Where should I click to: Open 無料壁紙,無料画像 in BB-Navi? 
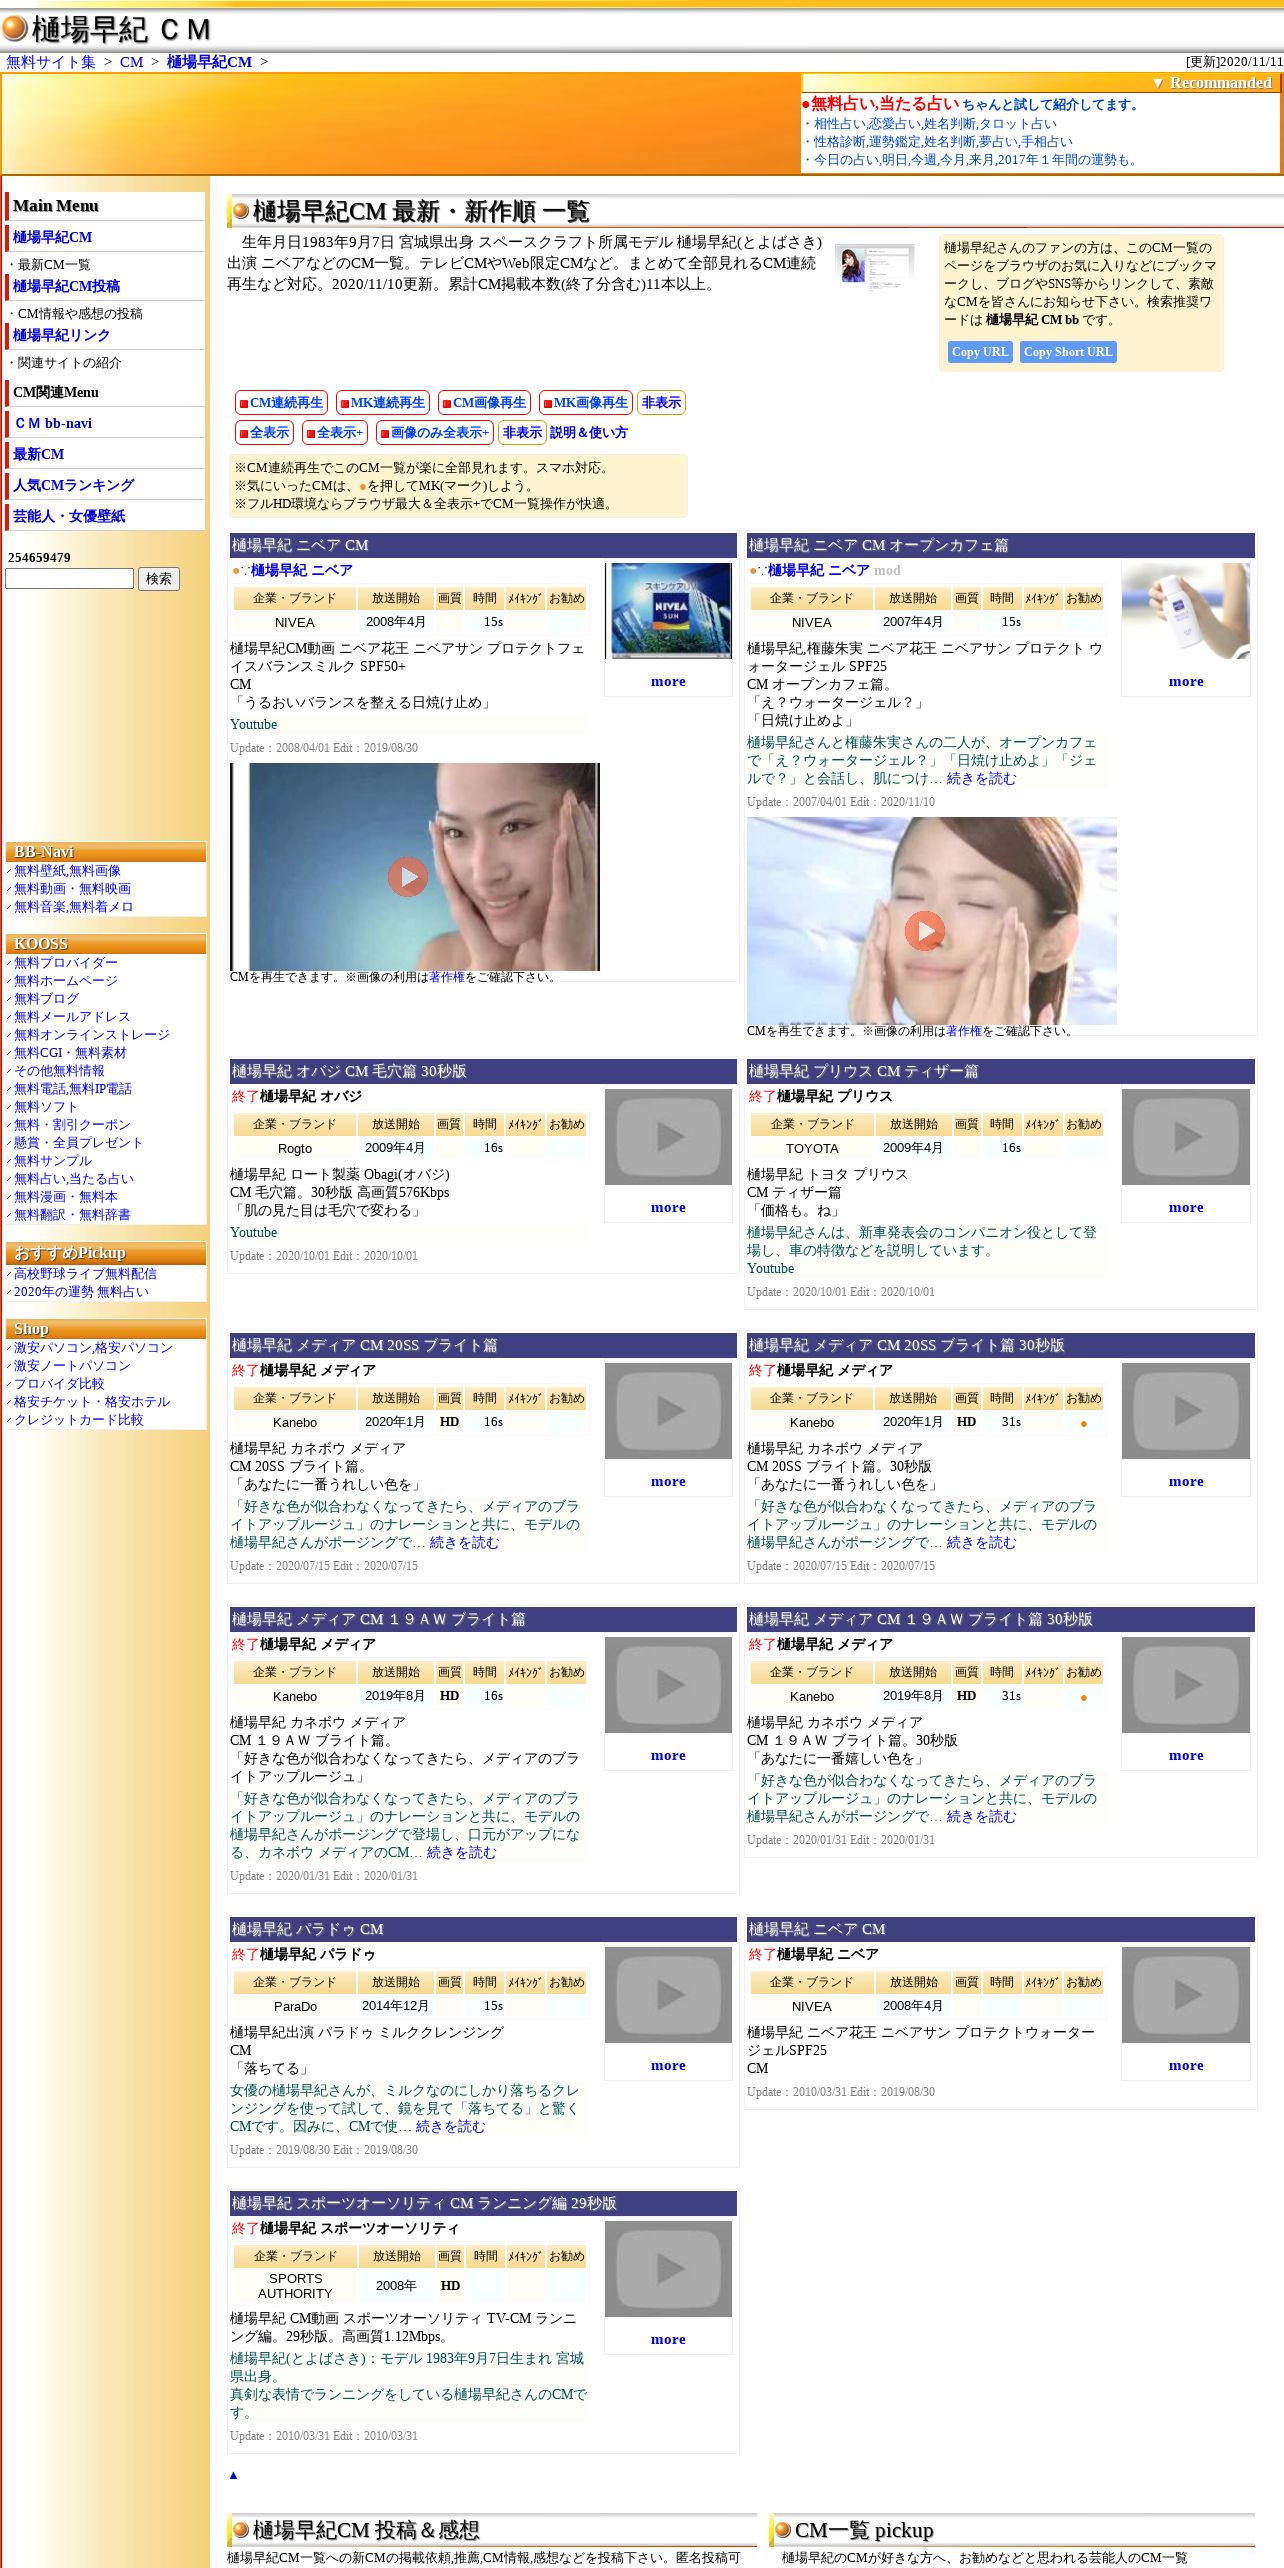tap(67, 871)
